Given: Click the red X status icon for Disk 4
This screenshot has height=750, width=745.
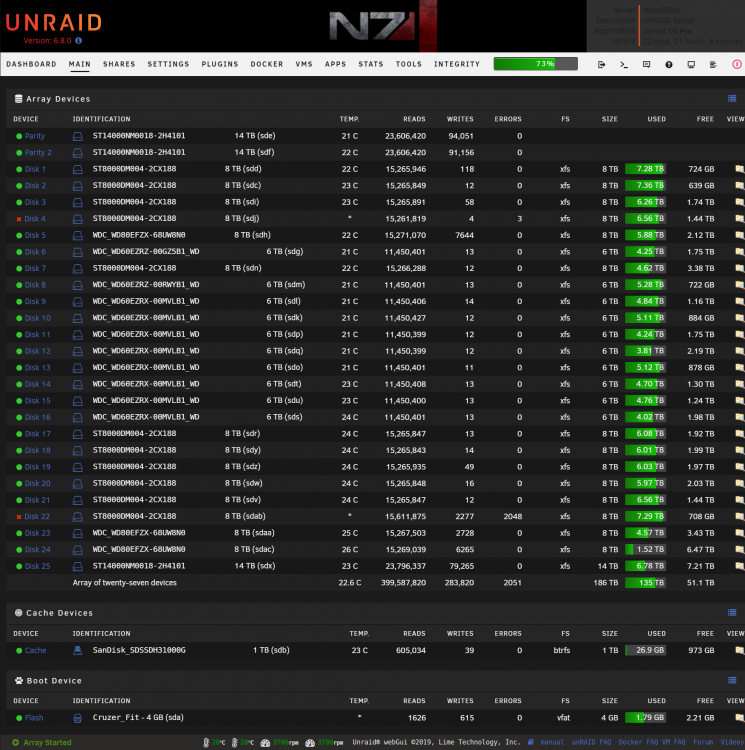Looking at the screenshot, I should 19,219.
